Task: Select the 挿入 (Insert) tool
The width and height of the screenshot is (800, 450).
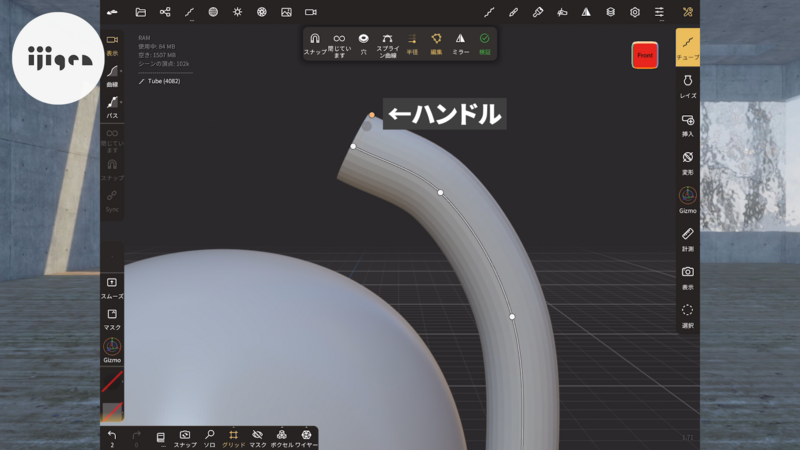Action: (x=688, y=125)
